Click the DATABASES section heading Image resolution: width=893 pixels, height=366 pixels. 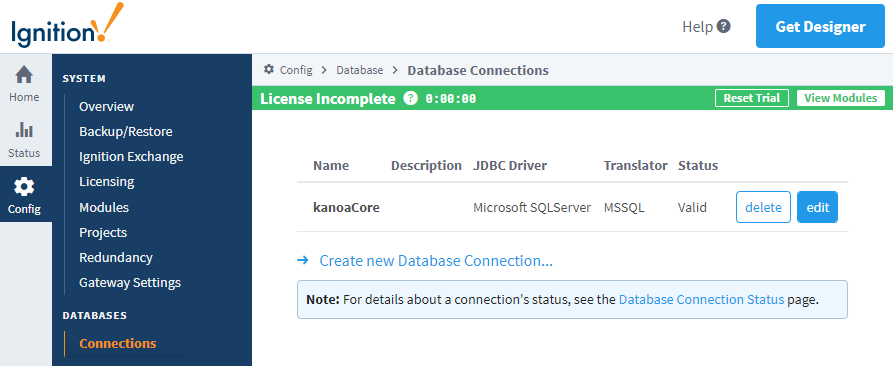pos(95,315)
